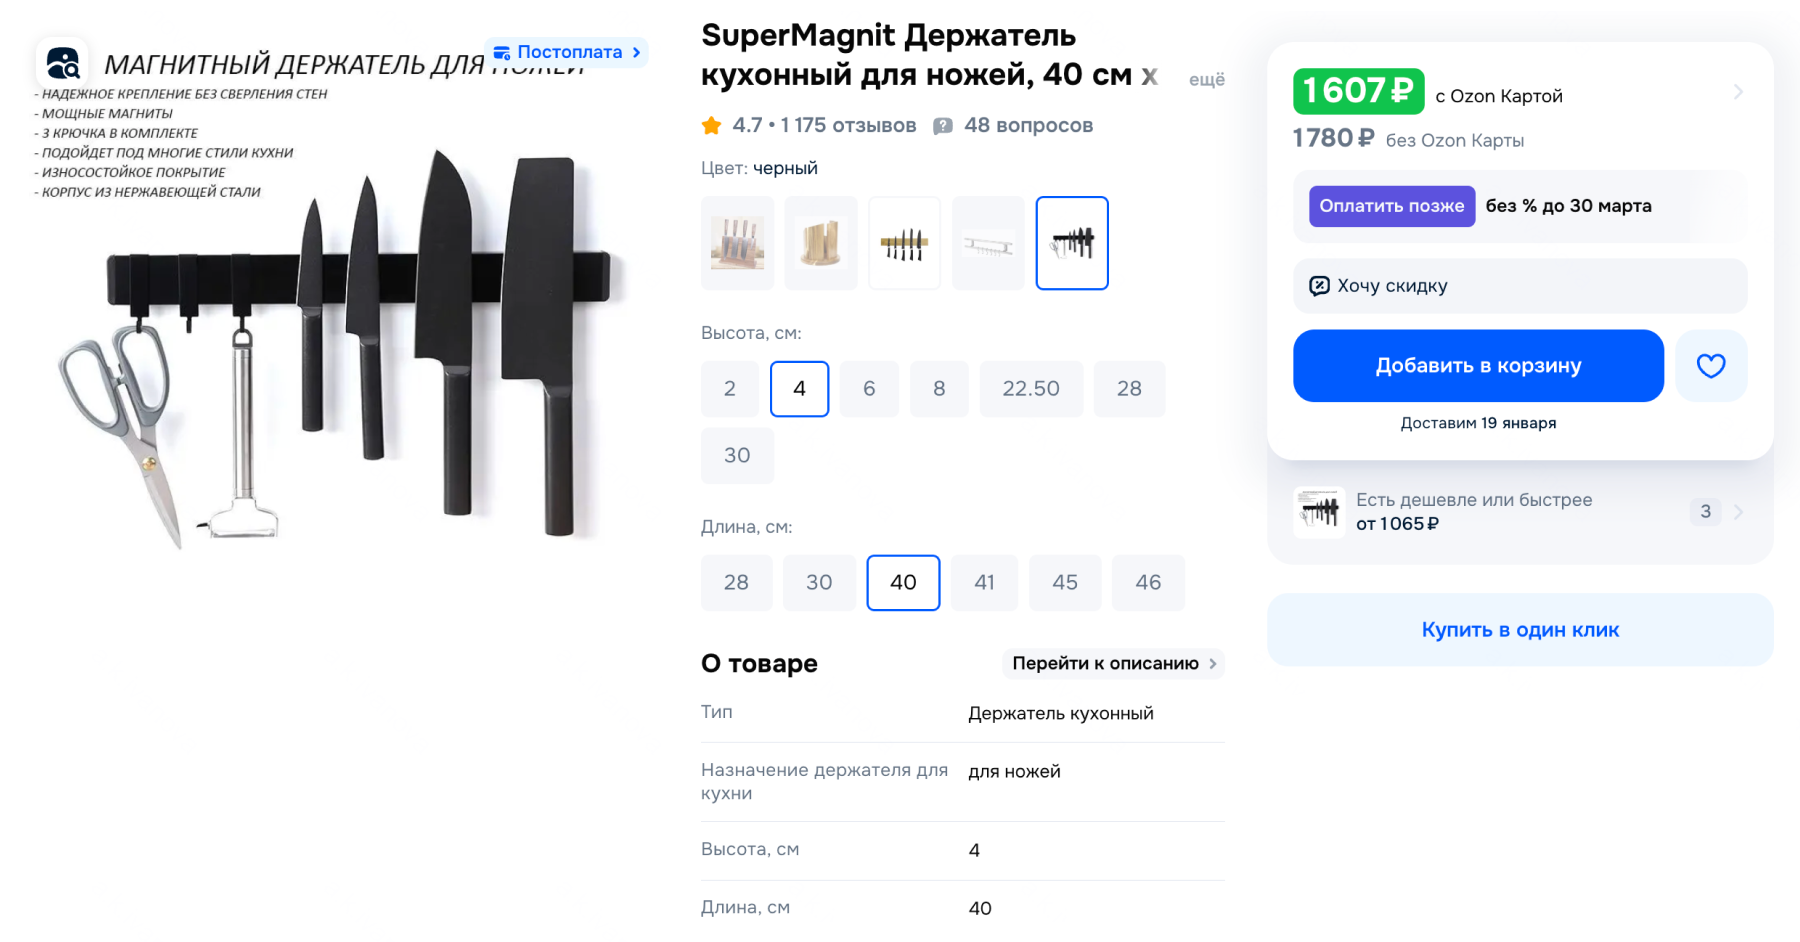The image size is (1800, 942).
Task: View the wooden knife block thumbnail
Action: tap(820, 243)
